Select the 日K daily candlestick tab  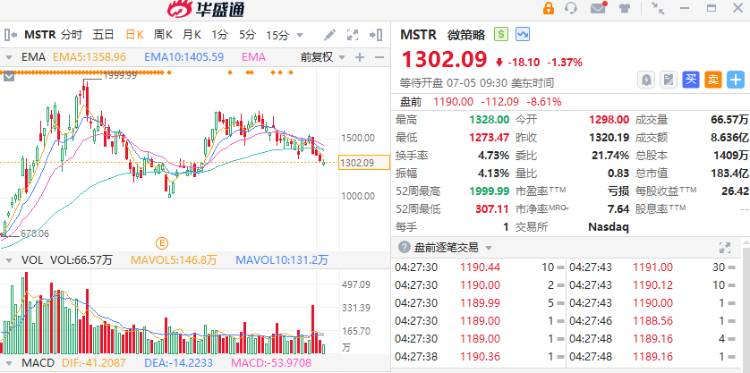[x=135, y=34]
